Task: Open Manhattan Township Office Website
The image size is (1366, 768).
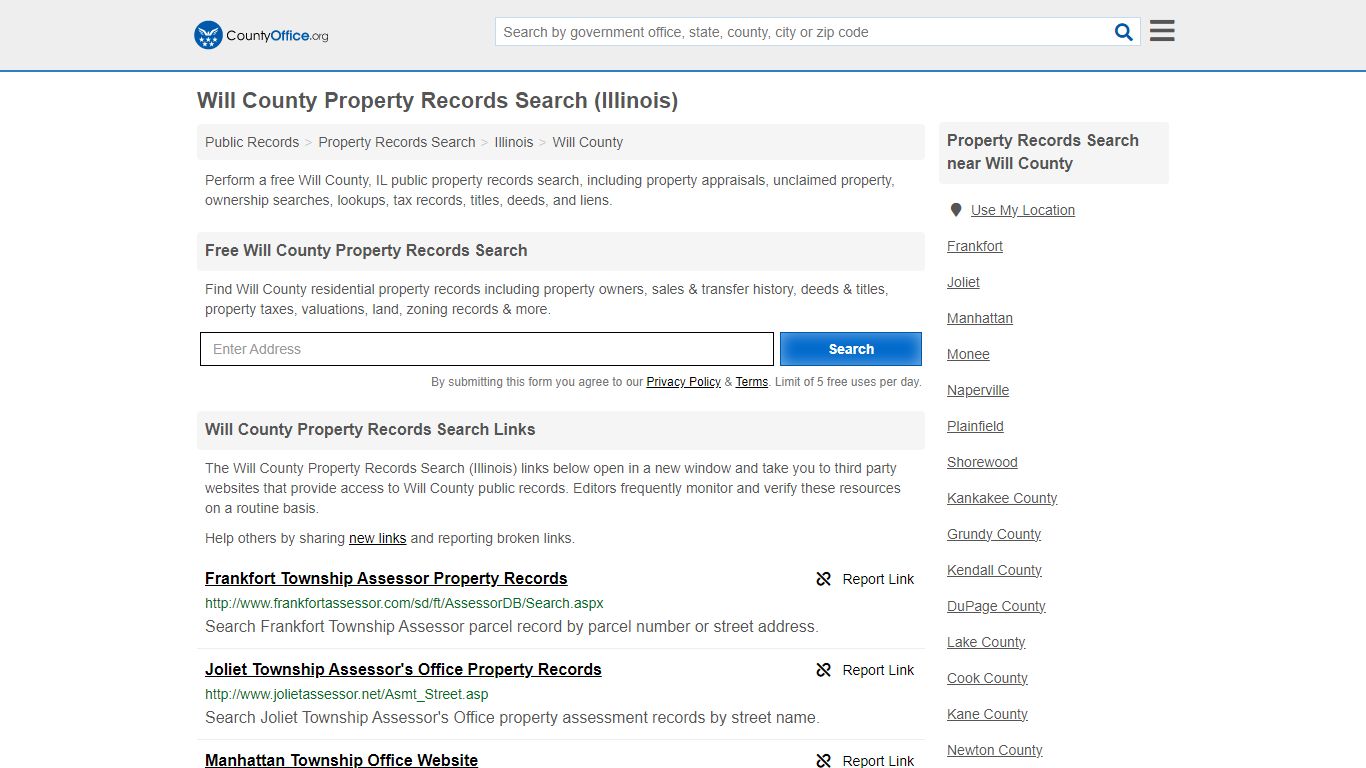Action: point(341,760)
